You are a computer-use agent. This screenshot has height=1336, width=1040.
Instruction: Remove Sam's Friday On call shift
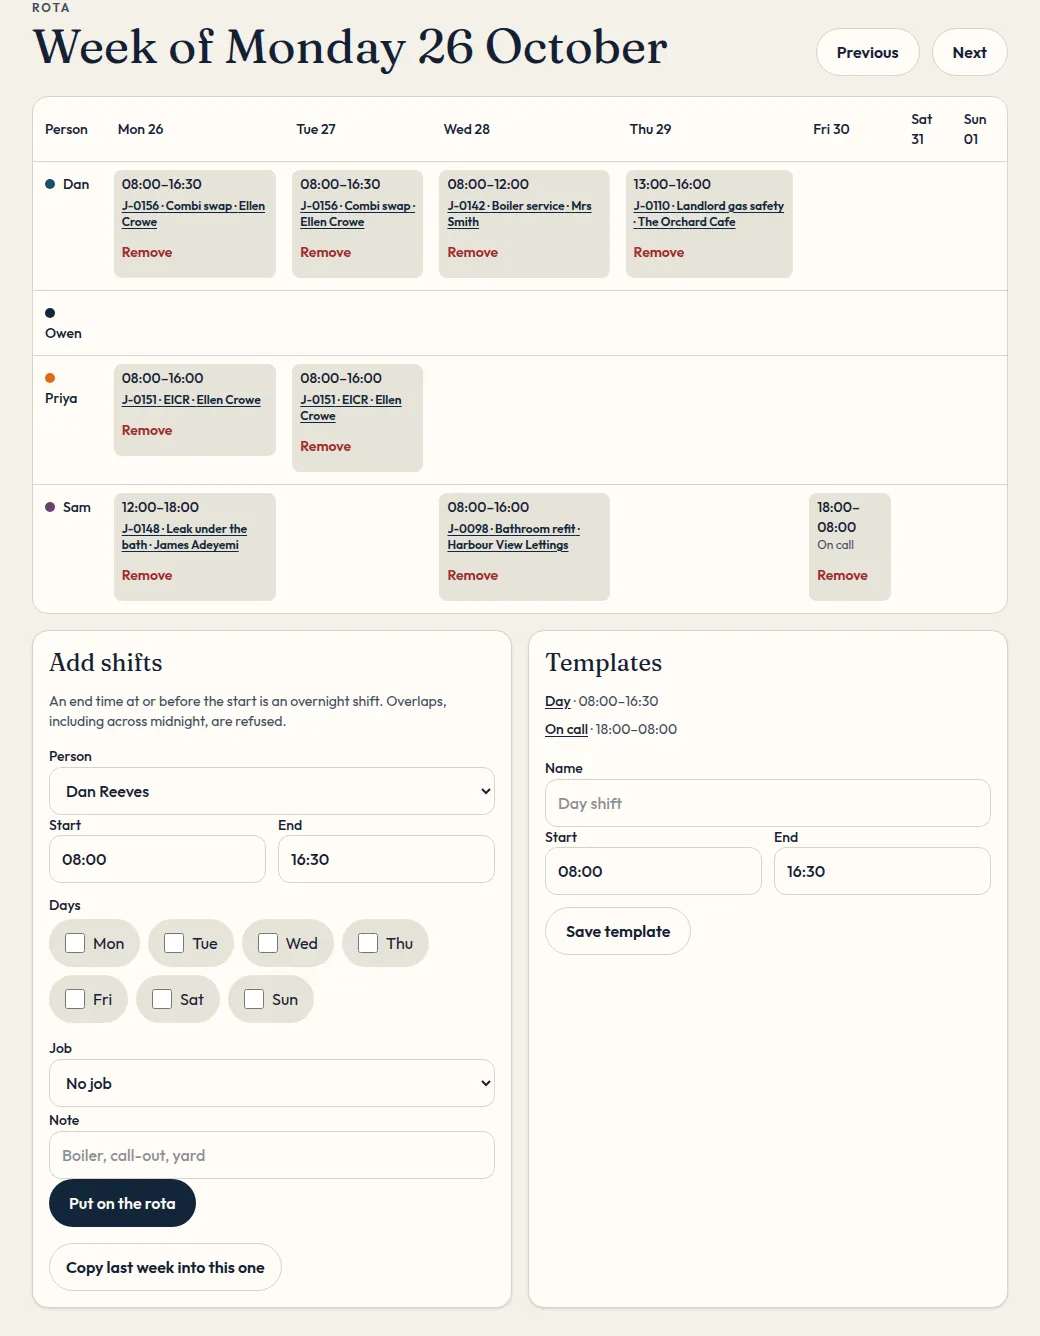pos(842,575)
